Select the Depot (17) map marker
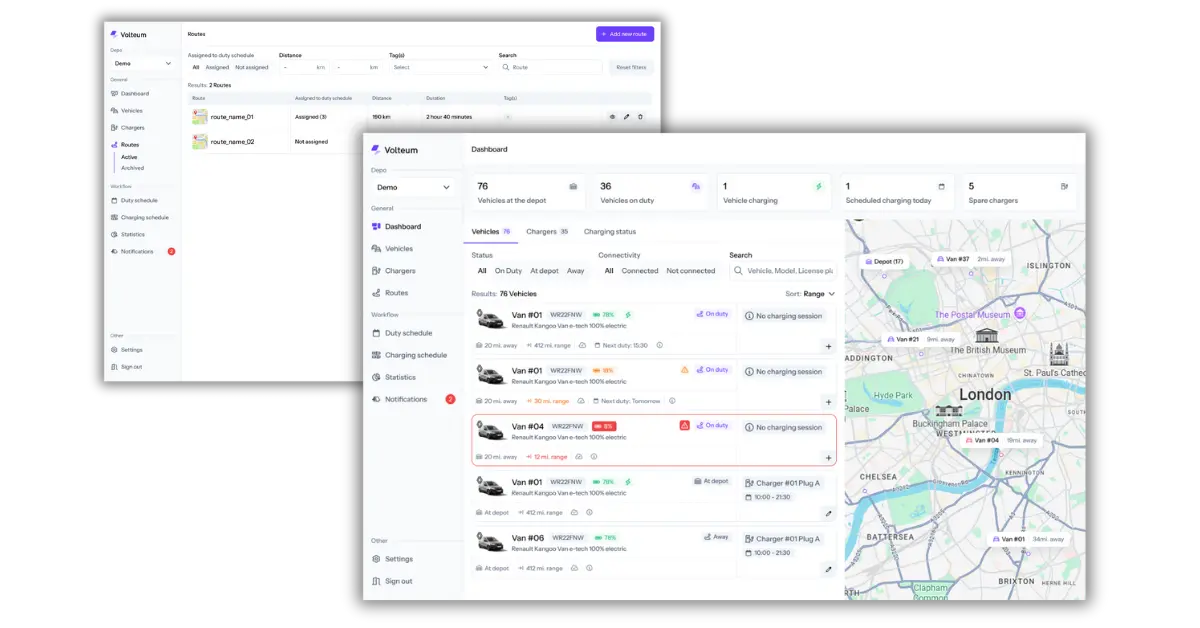 884,261
